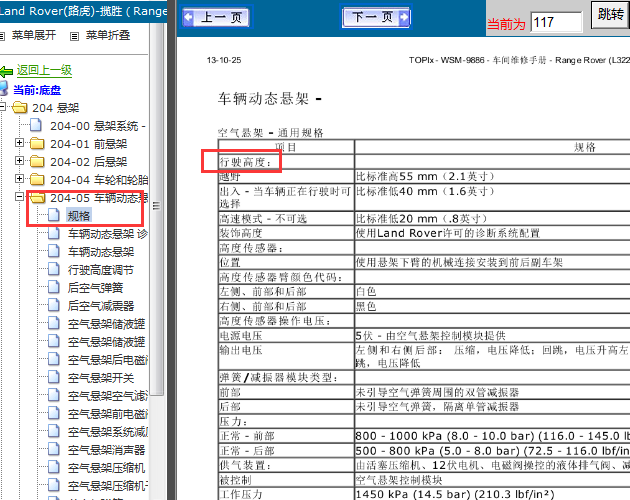Image resolution: width=630 pixels, height=500 pixels.
Task: Click the page icon beside 空气悬架消声器
Action: [x=53, y=449]
